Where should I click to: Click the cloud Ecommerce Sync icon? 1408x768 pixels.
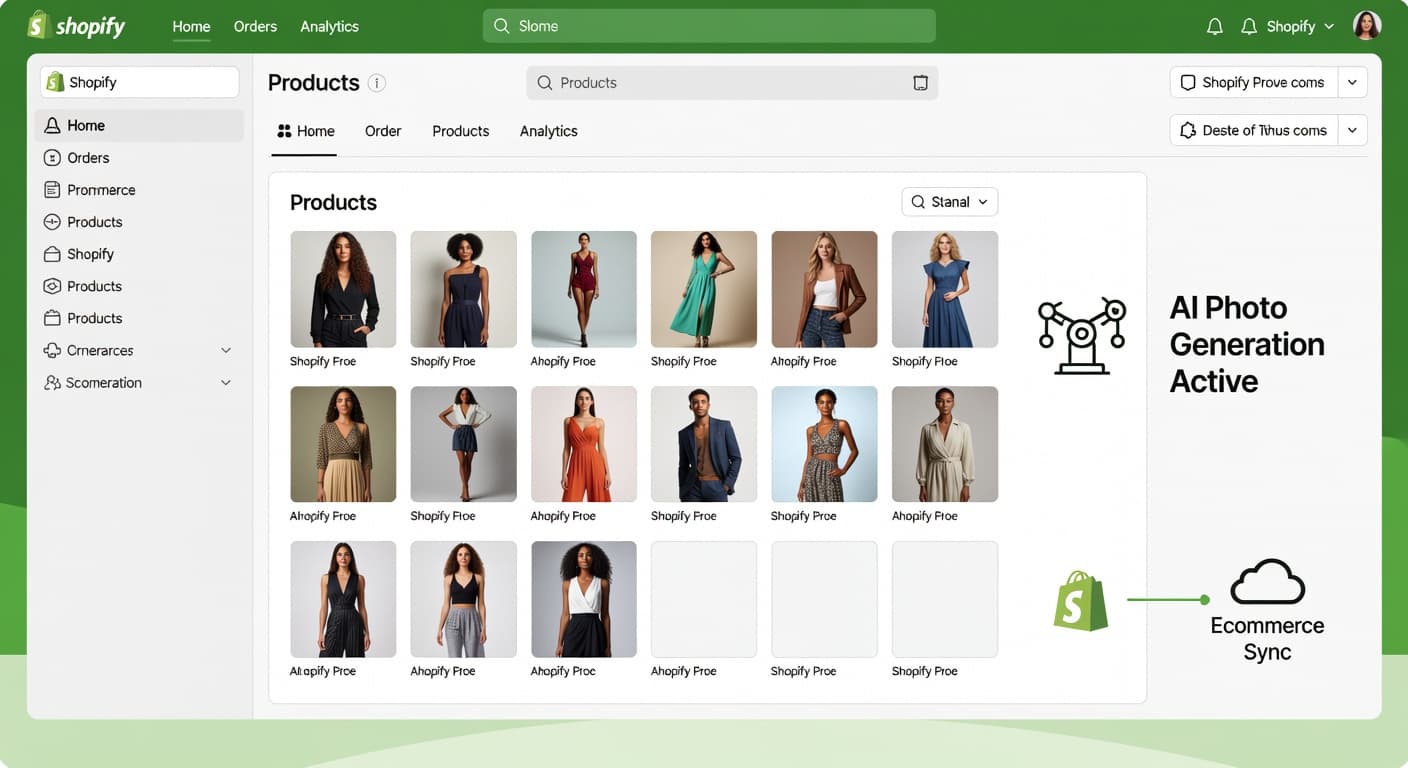pyautogui.click(x=1268, y=582)
